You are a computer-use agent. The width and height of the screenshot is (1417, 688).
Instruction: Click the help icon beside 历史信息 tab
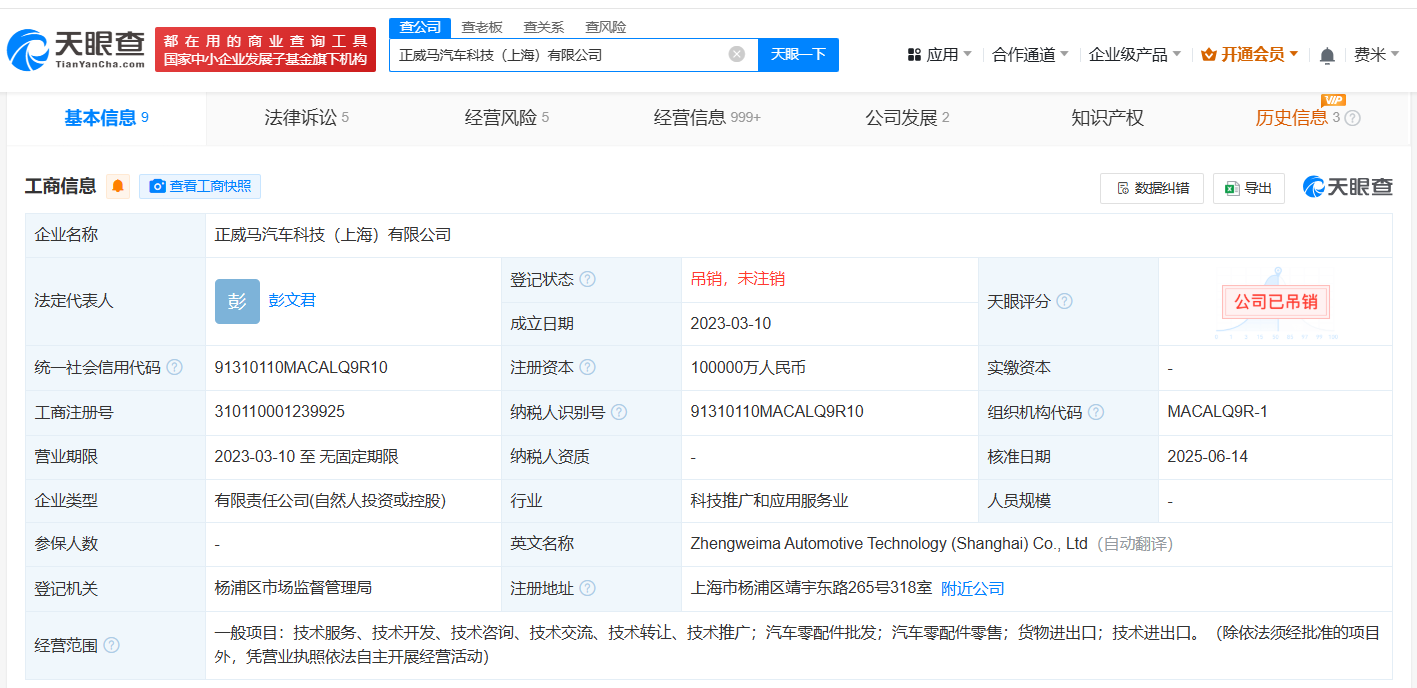[x=1352, y=118]
